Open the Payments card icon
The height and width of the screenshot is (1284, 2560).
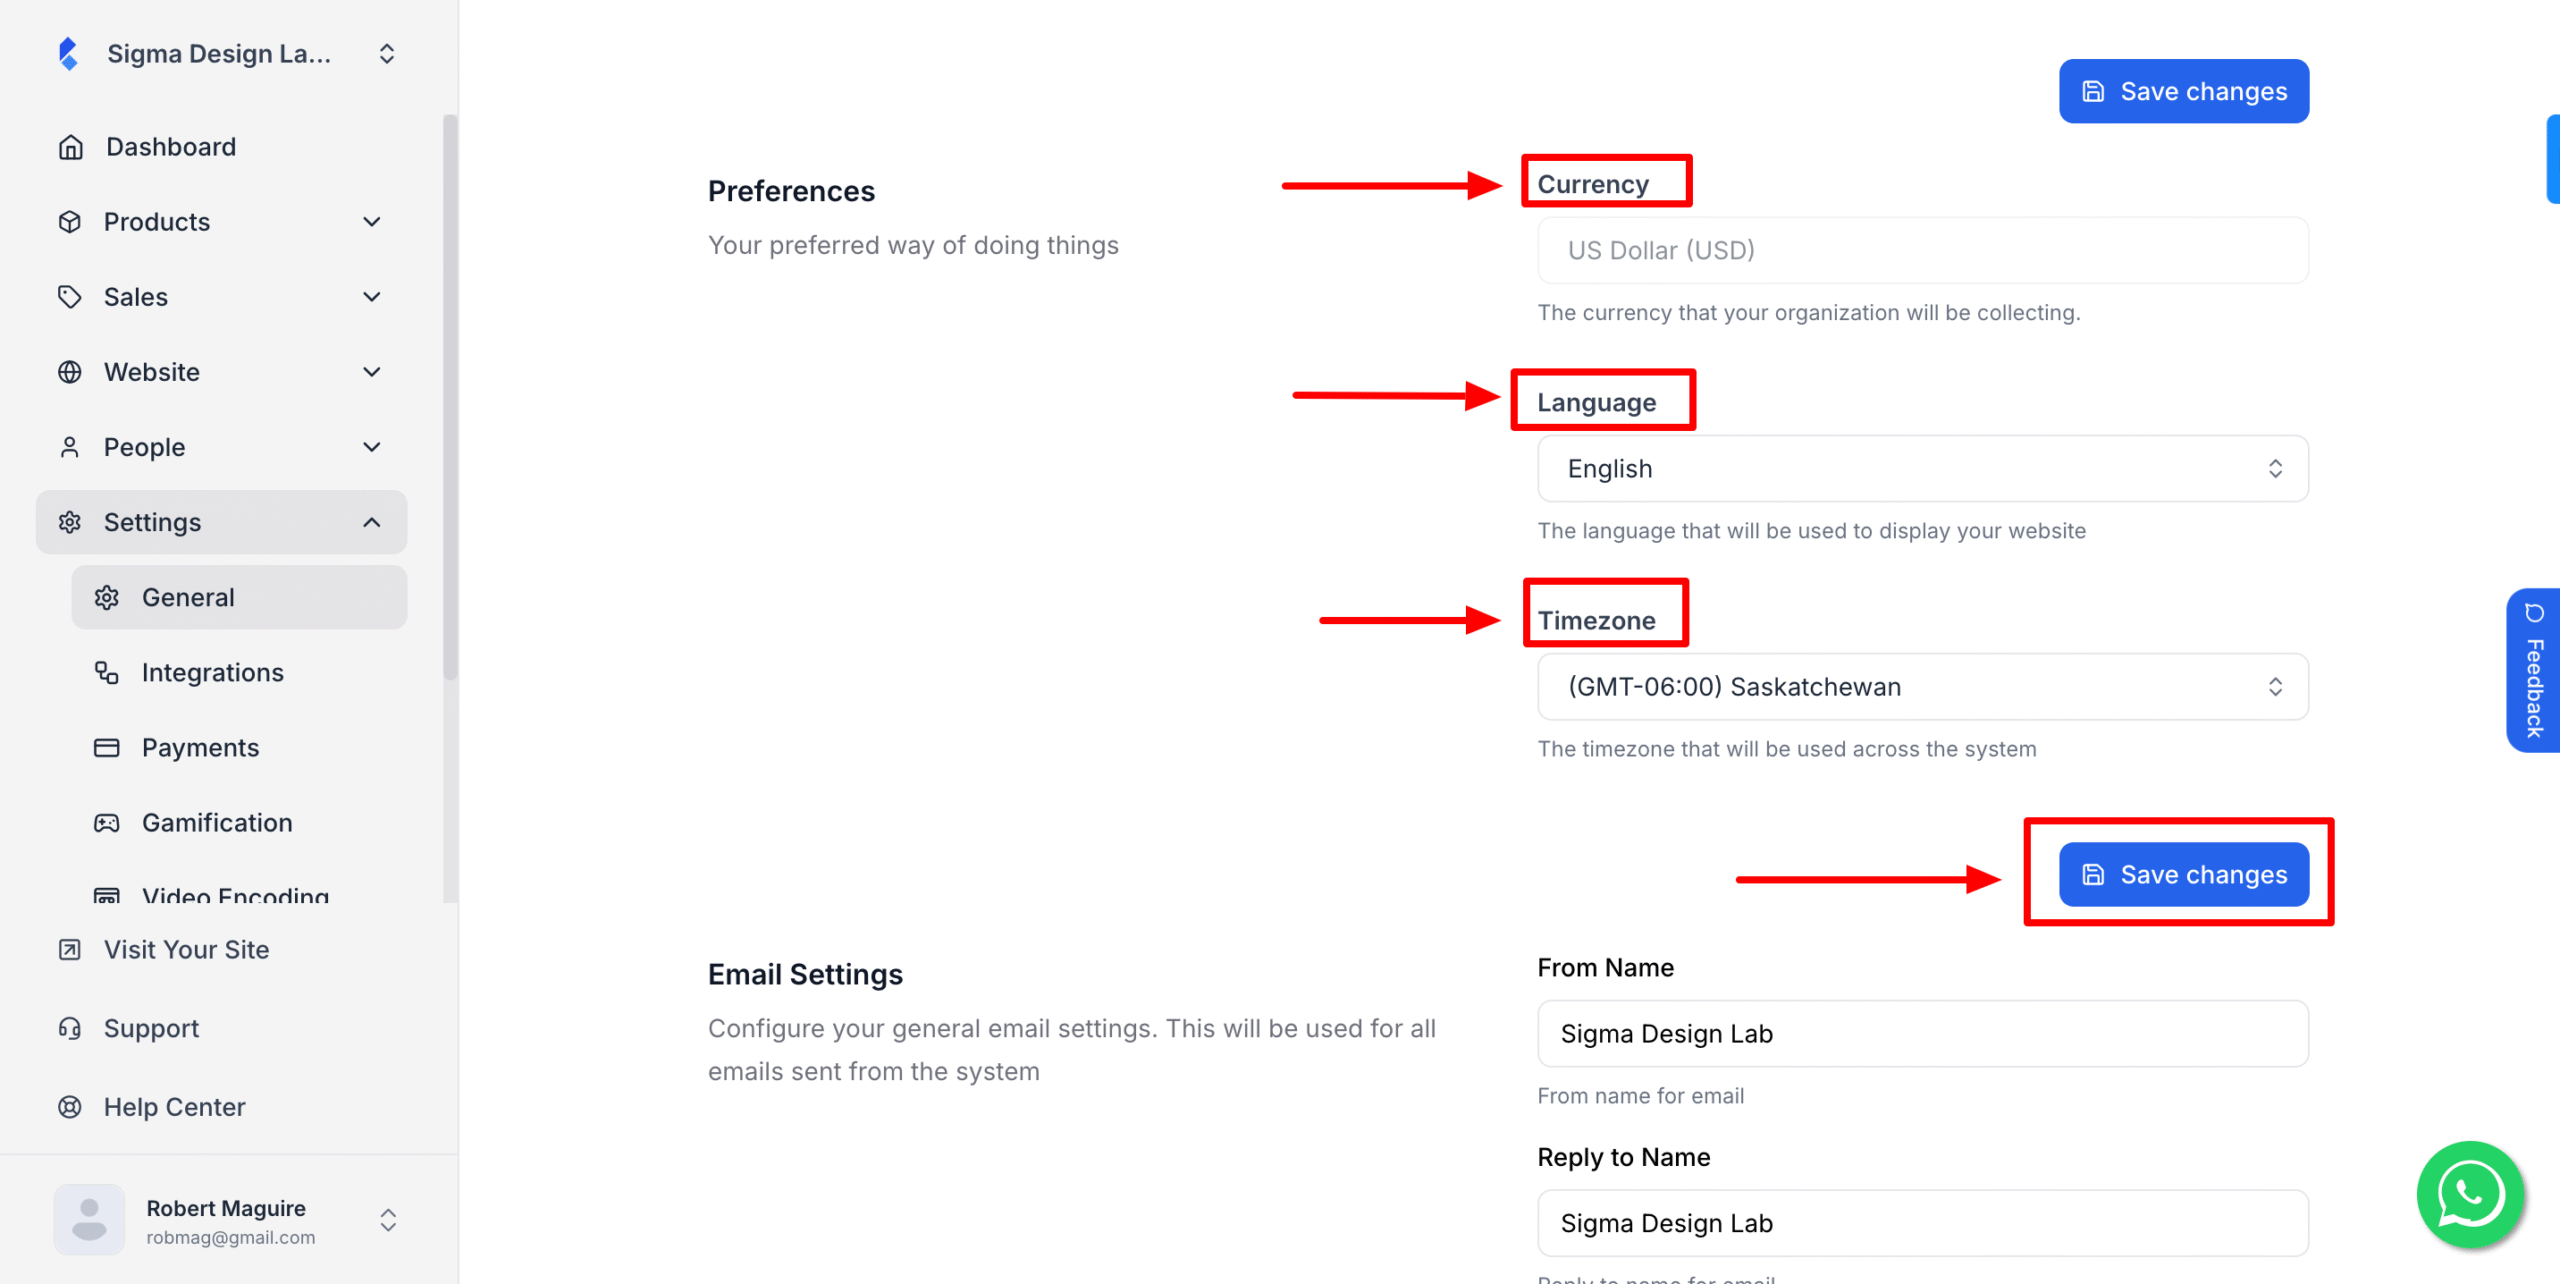point(106,747)
